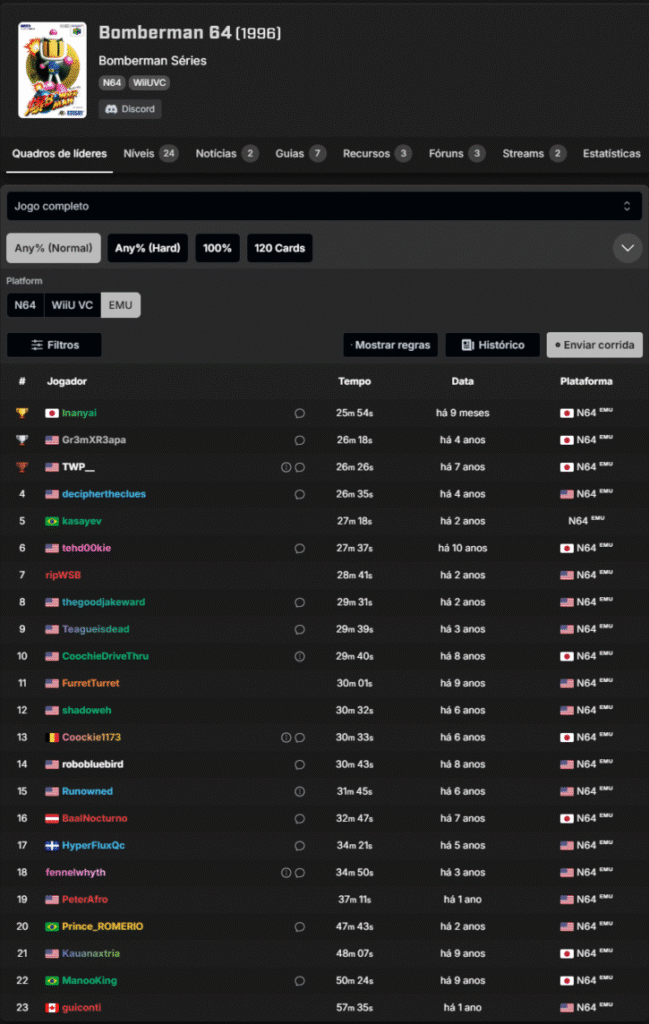
Task: Click video icon on ManooKing's run
Action: click(299, 980)
